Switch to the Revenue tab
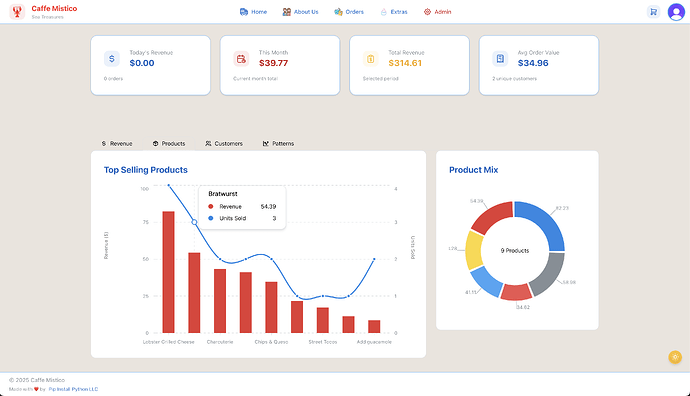Image resolution: width=690 pixels, height=396 pixels. point(117,143)
